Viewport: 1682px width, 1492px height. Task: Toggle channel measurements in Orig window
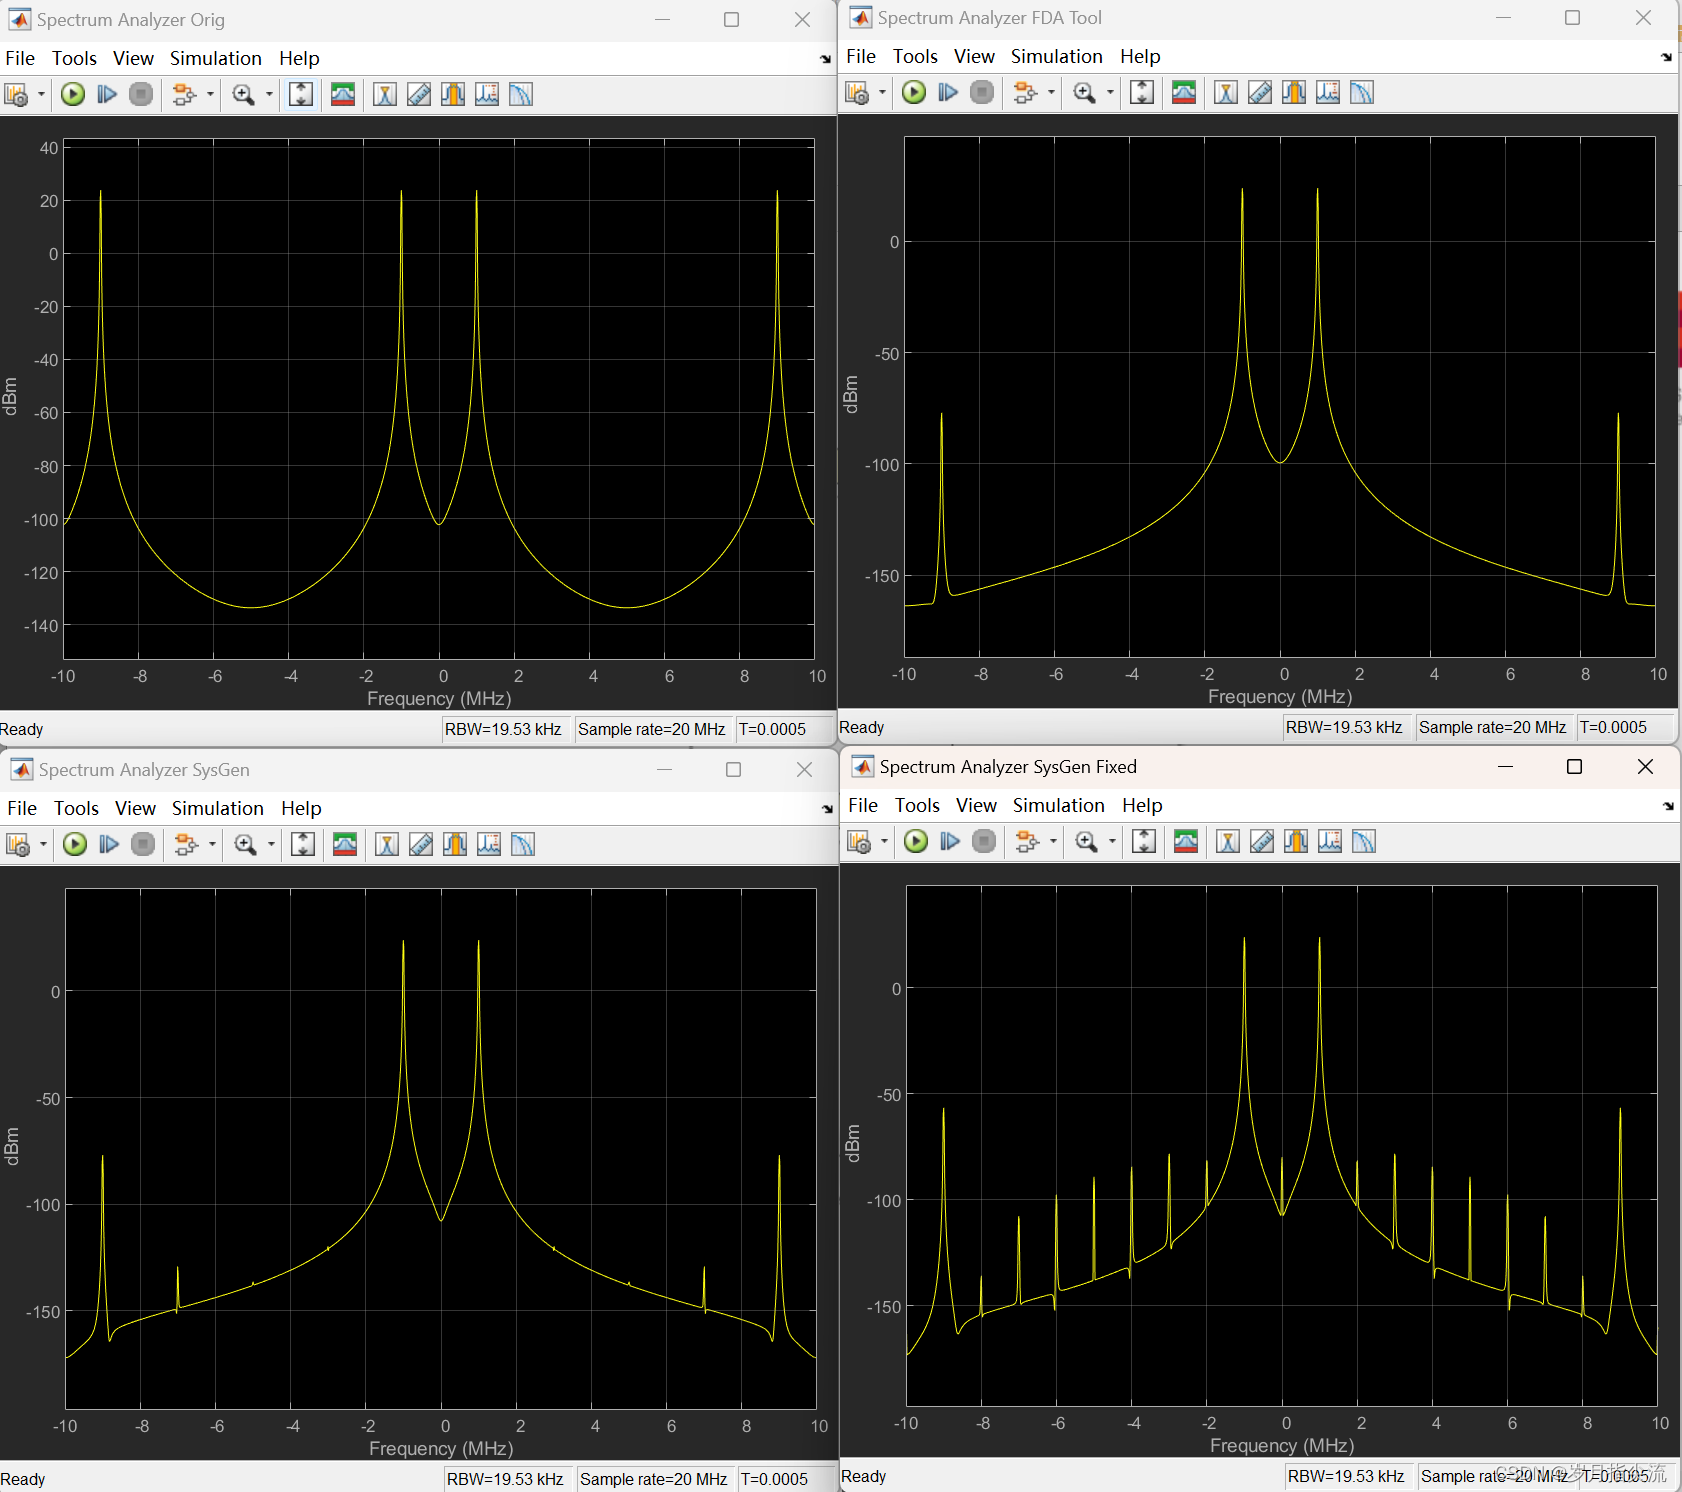[x=453, y=94]
